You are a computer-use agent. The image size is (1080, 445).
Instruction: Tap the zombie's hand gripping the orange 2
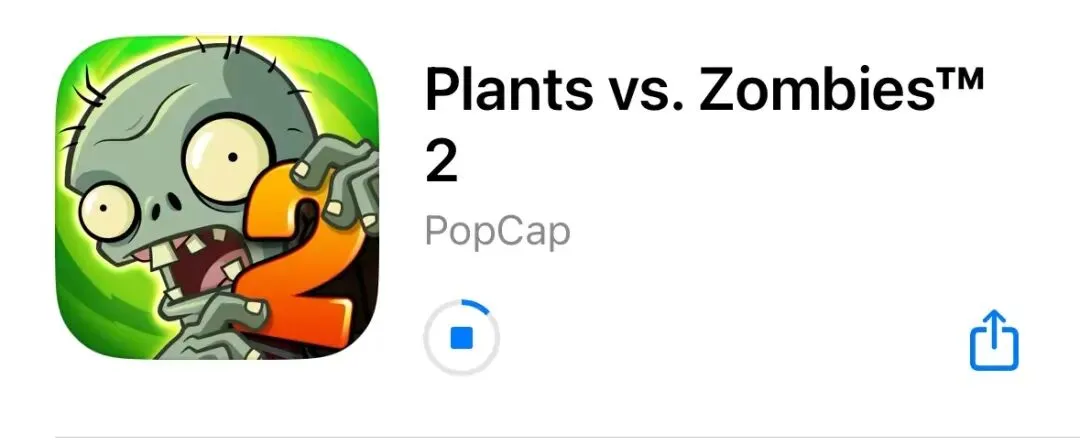pyautogui.click(x=338, y=180)
